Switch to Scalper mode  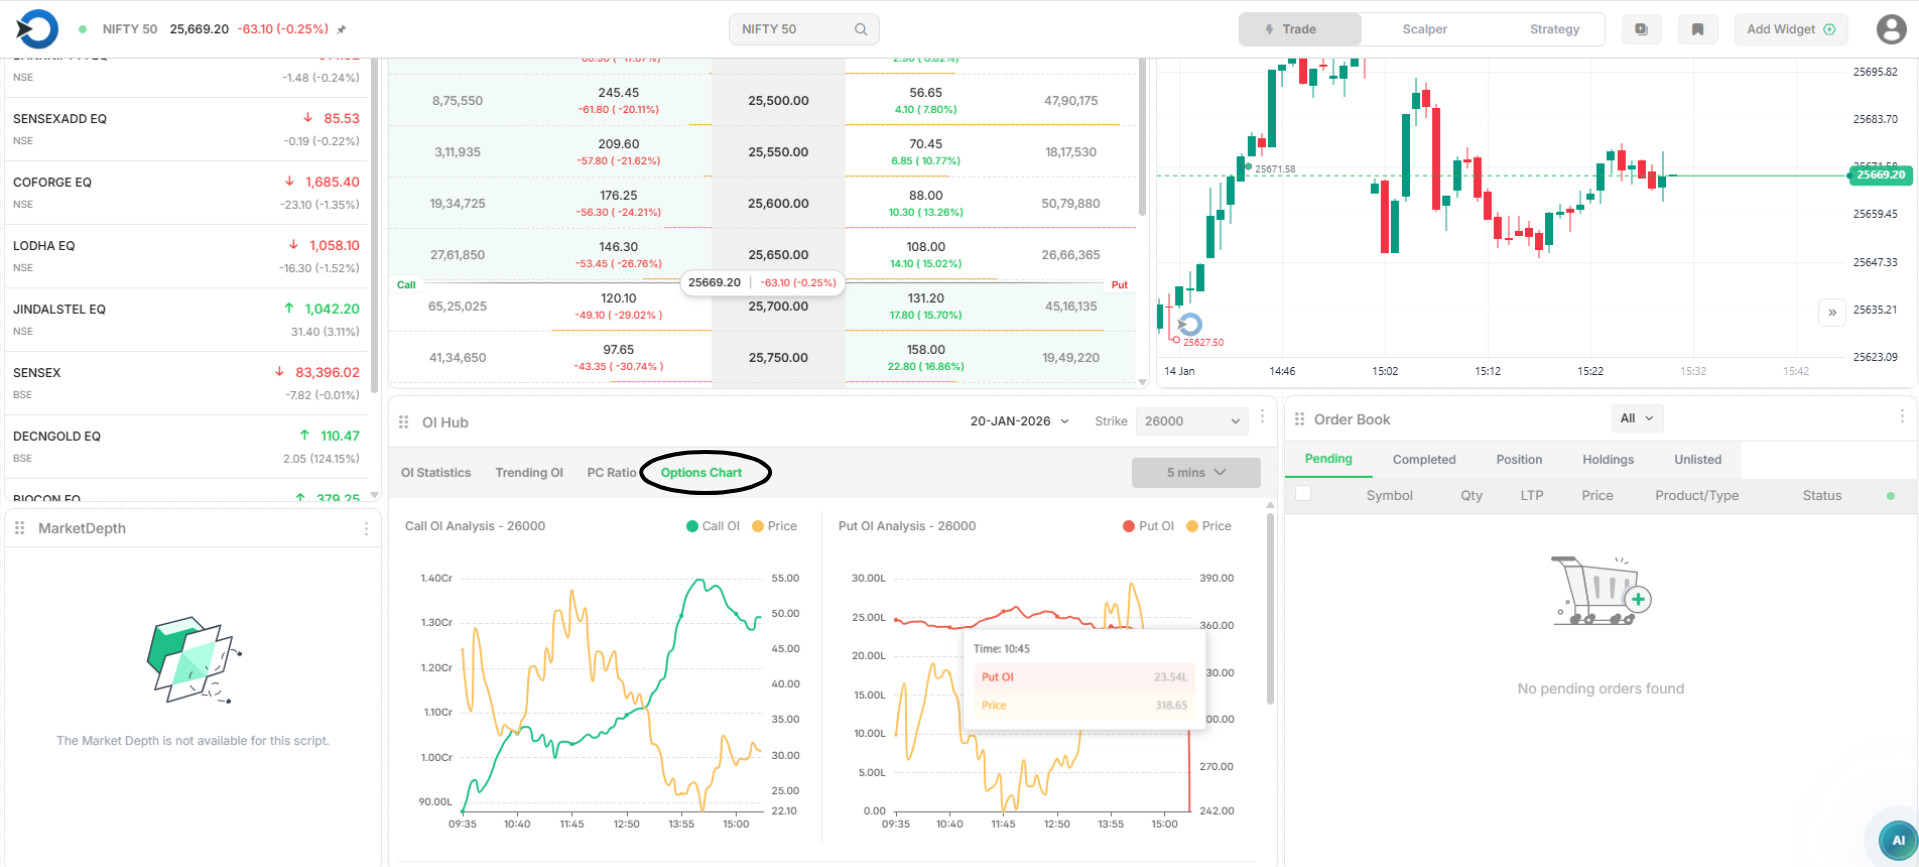coord(1424,29)
